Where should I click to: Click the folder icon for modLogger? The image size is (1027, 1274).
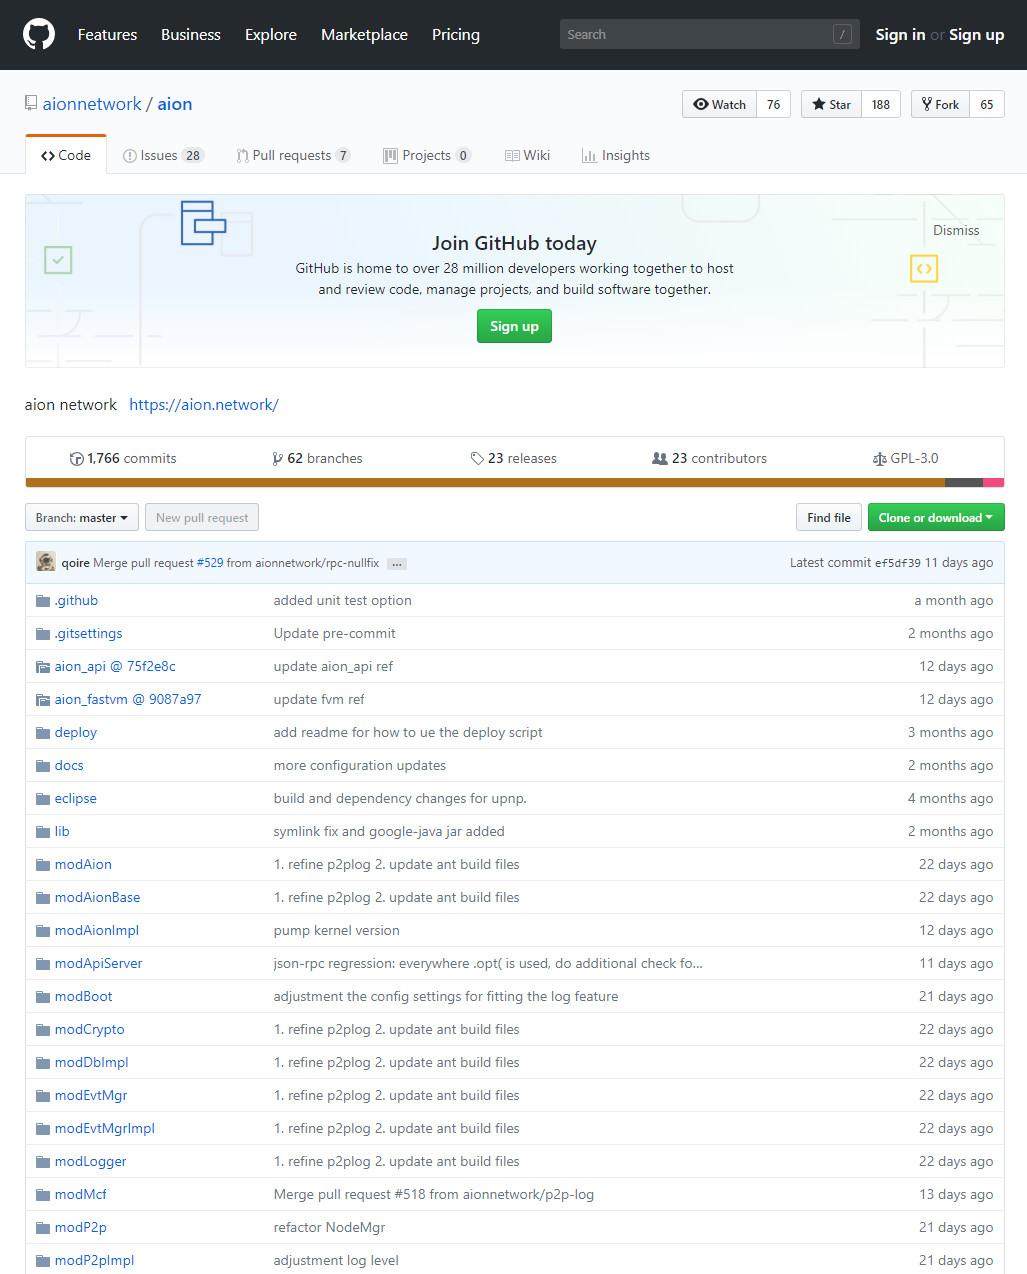point(43,1162)
